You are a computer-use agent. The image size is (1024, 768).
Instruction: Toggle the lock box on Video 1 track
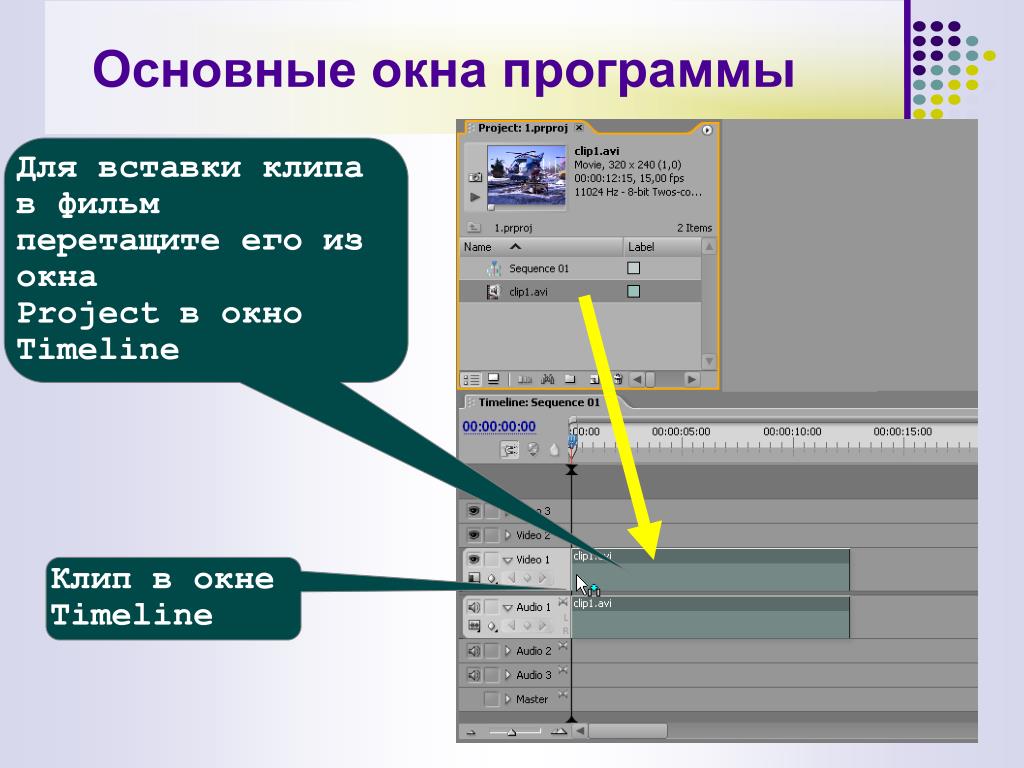(x=492, y=559)
